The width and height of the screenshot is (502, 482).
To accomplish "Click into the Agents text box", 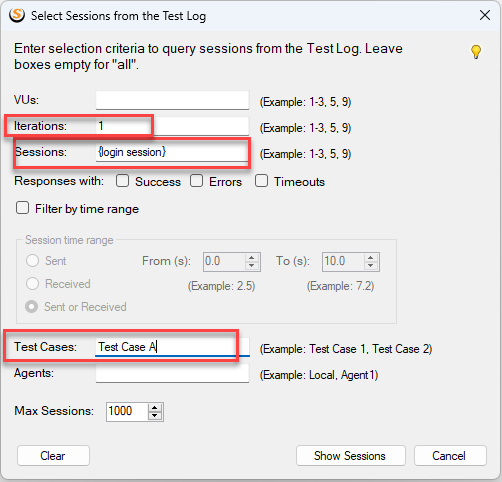I will tap(172, 373).
